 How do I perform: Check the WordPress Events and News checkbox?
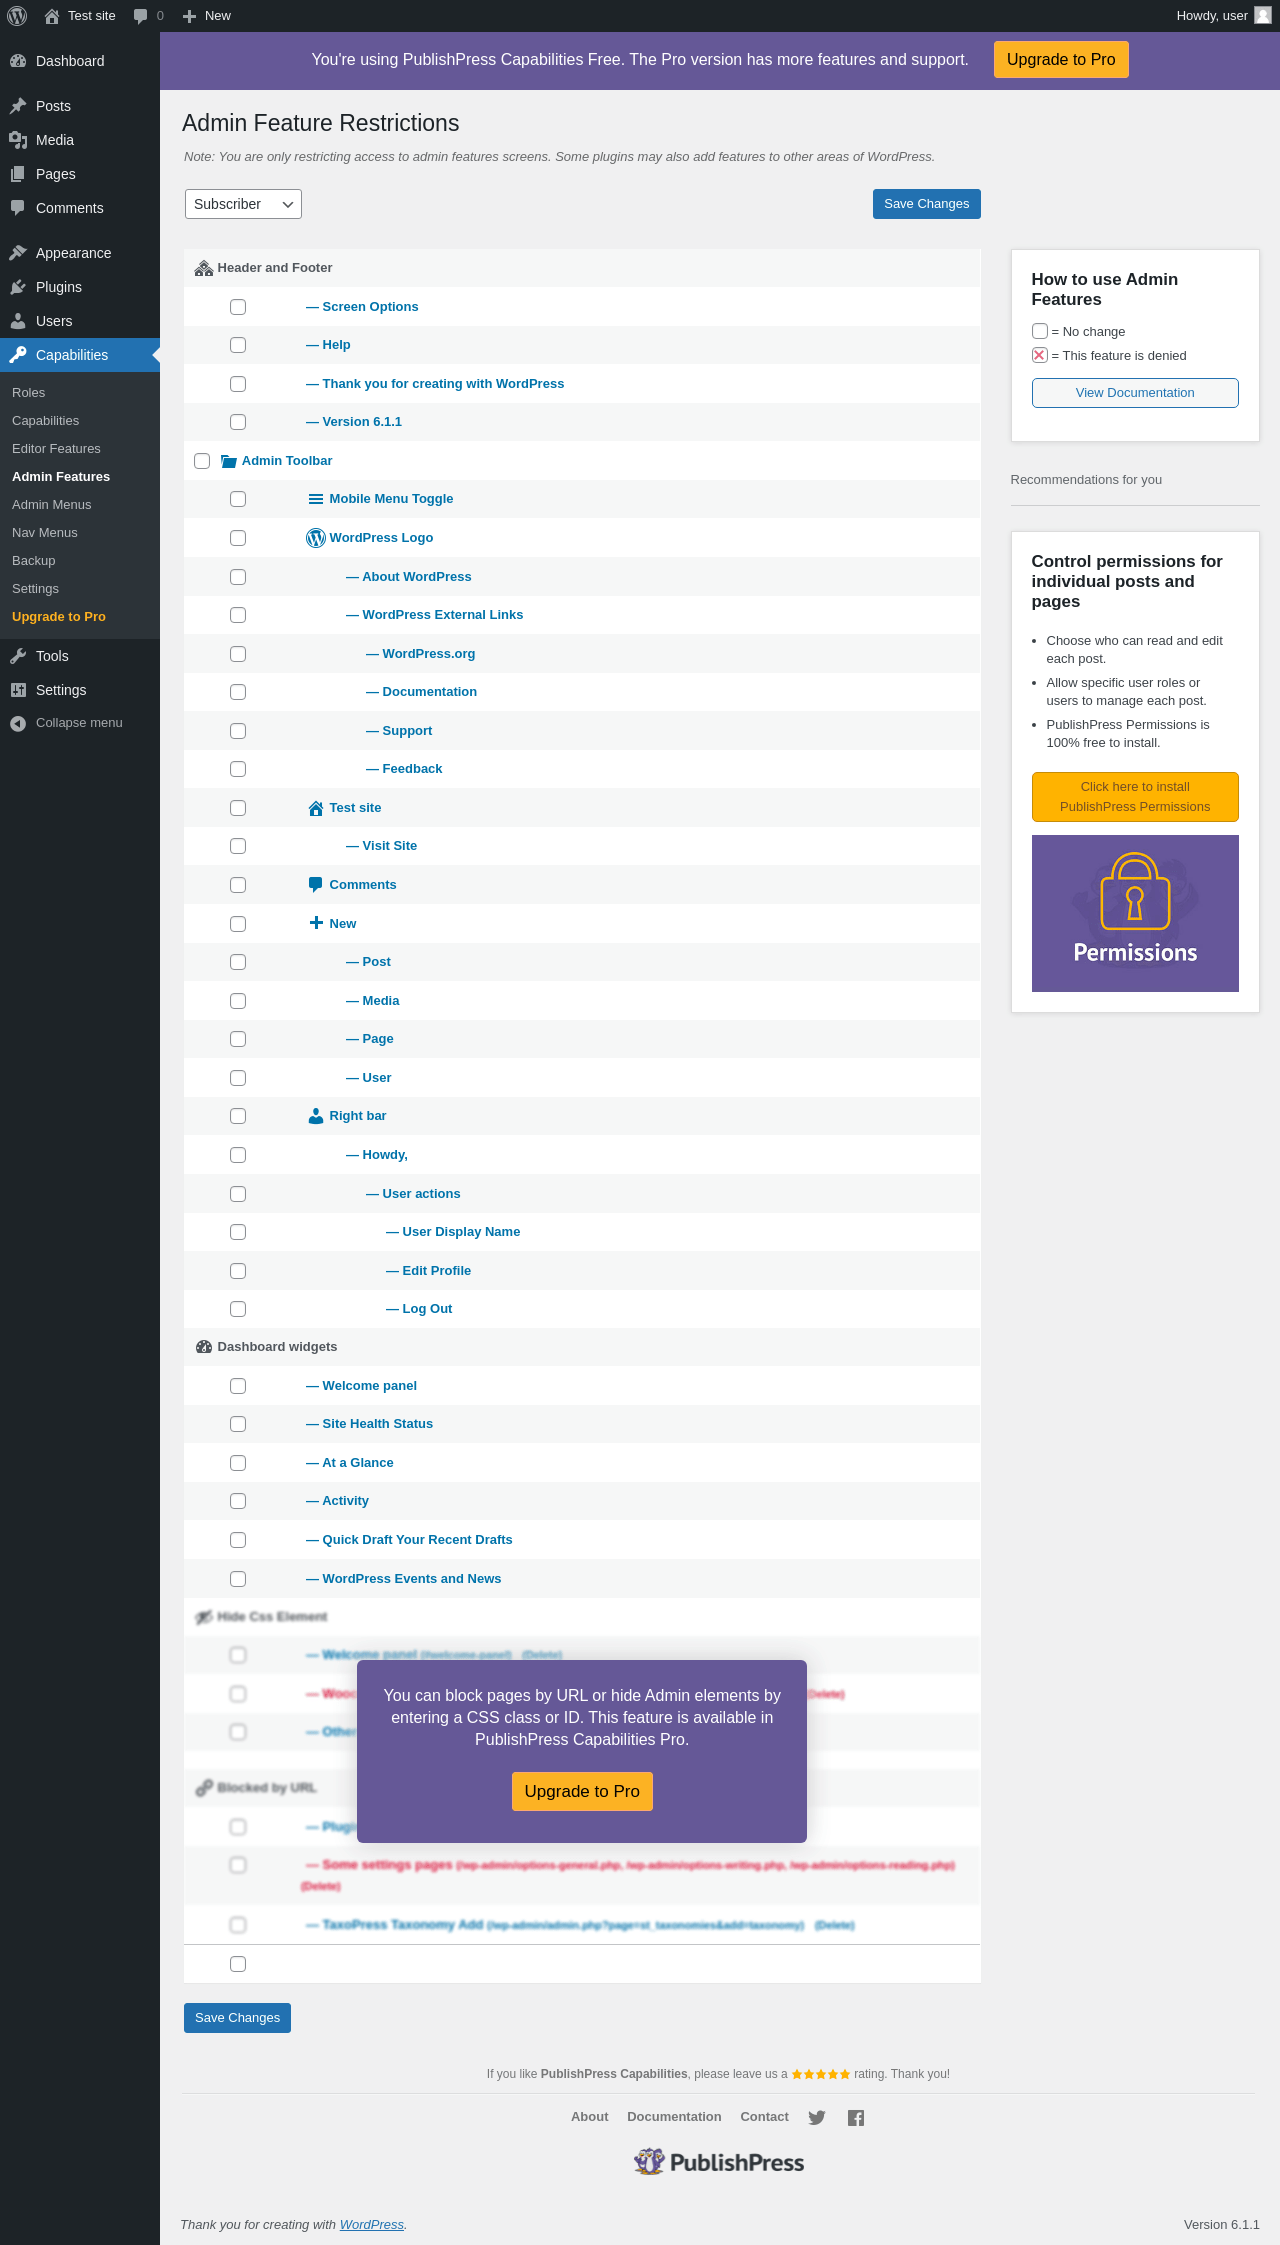click(238, 1579)
